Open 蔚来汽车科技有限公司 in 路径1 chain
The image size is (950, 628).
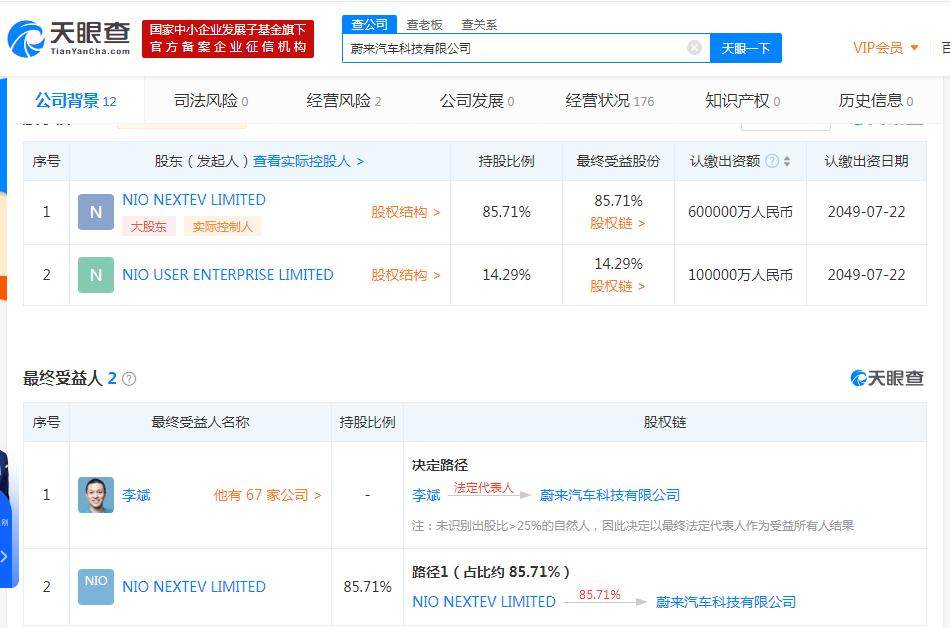[x=726, y=602]
